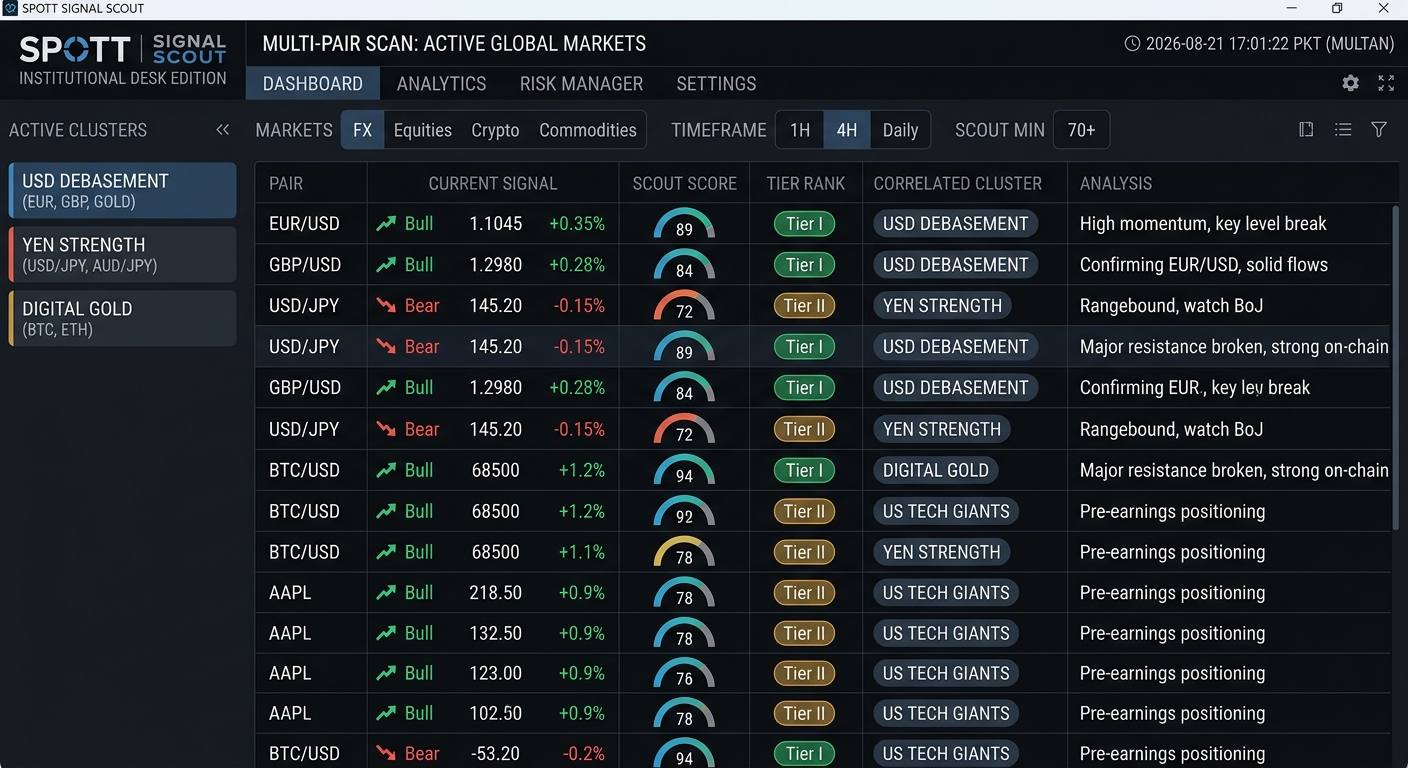Sort by the Scout Score column header
The image size is (1408, 768).
coord(684,183)
